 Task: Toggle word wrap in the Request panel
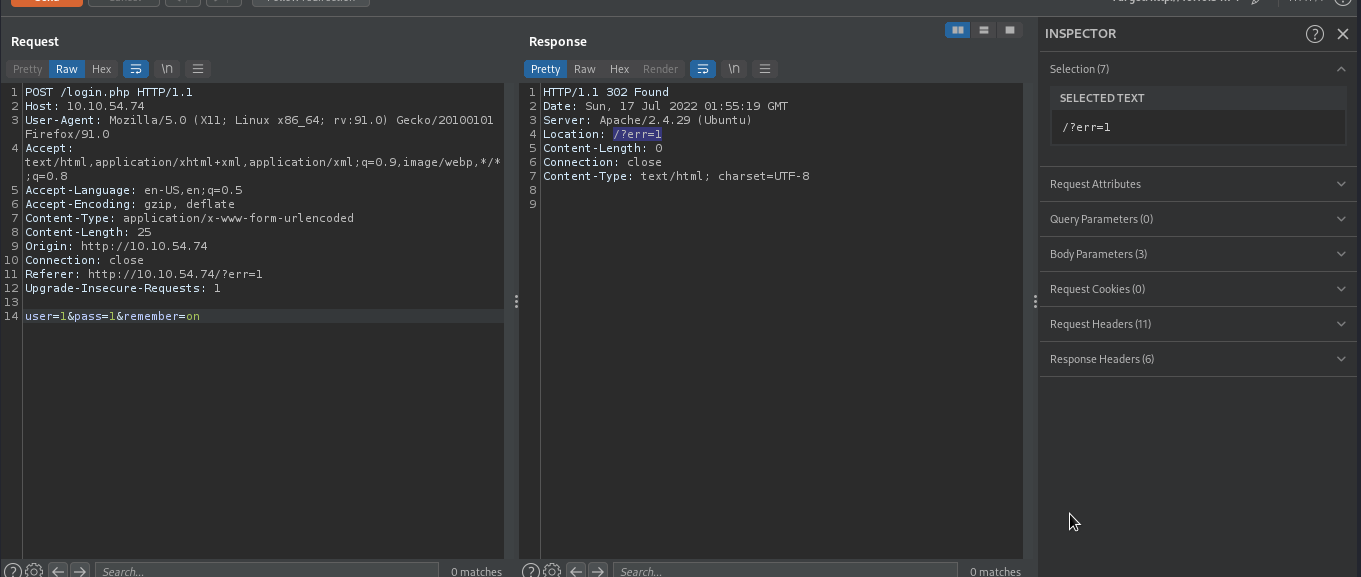pos(135,69)
